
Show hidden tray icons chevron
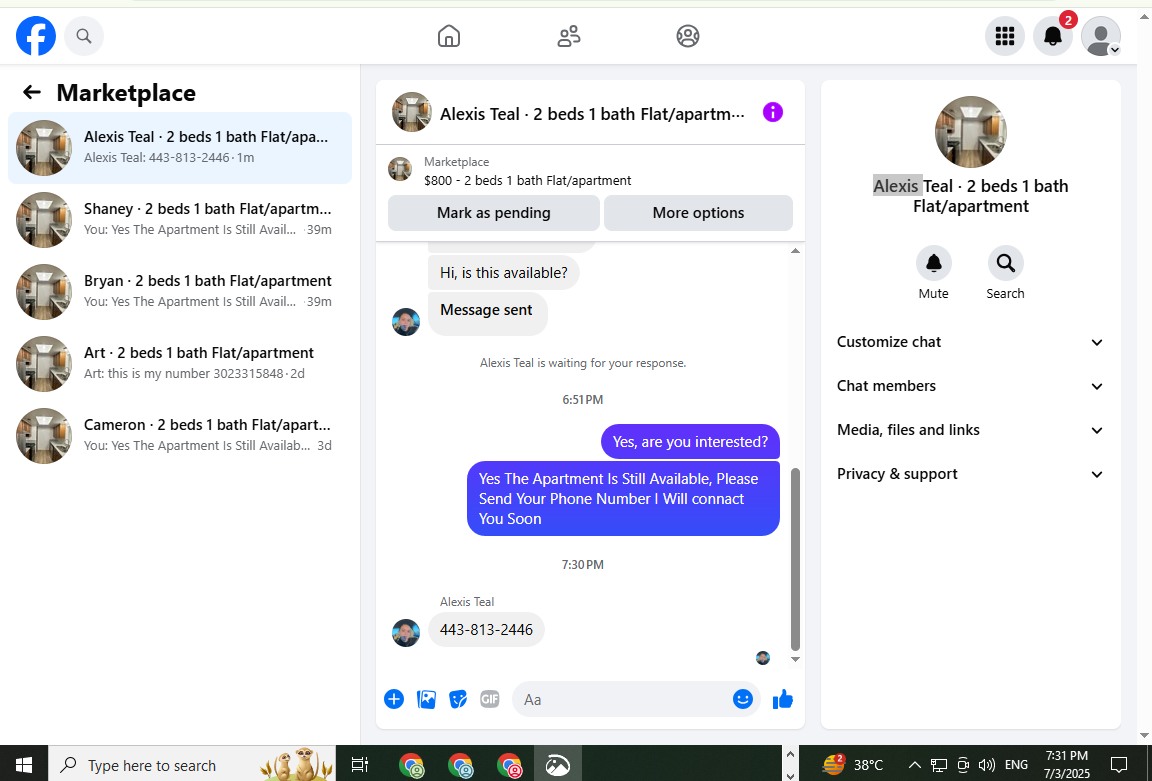[915, 765]
